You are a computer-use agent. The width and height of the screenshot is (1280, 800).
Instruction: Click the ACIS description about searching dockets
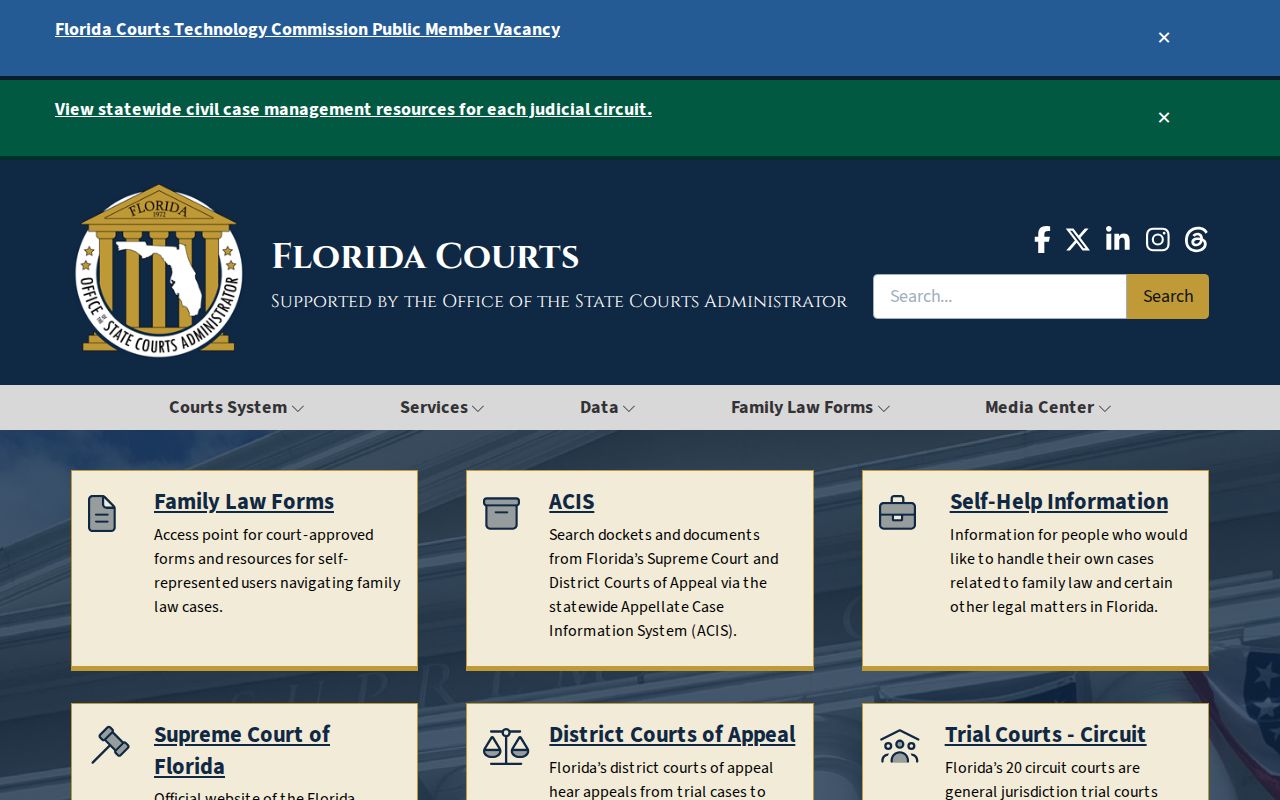click(x=664, y=583)
